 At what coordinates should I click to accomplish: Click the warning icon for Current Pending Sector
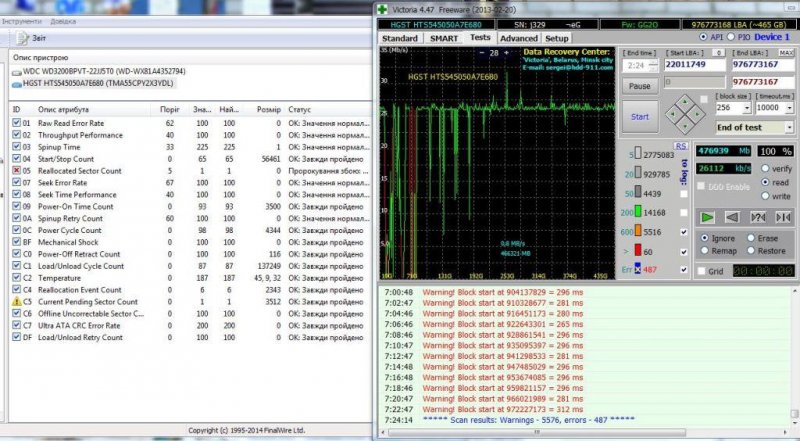click(x=16, y=301)
